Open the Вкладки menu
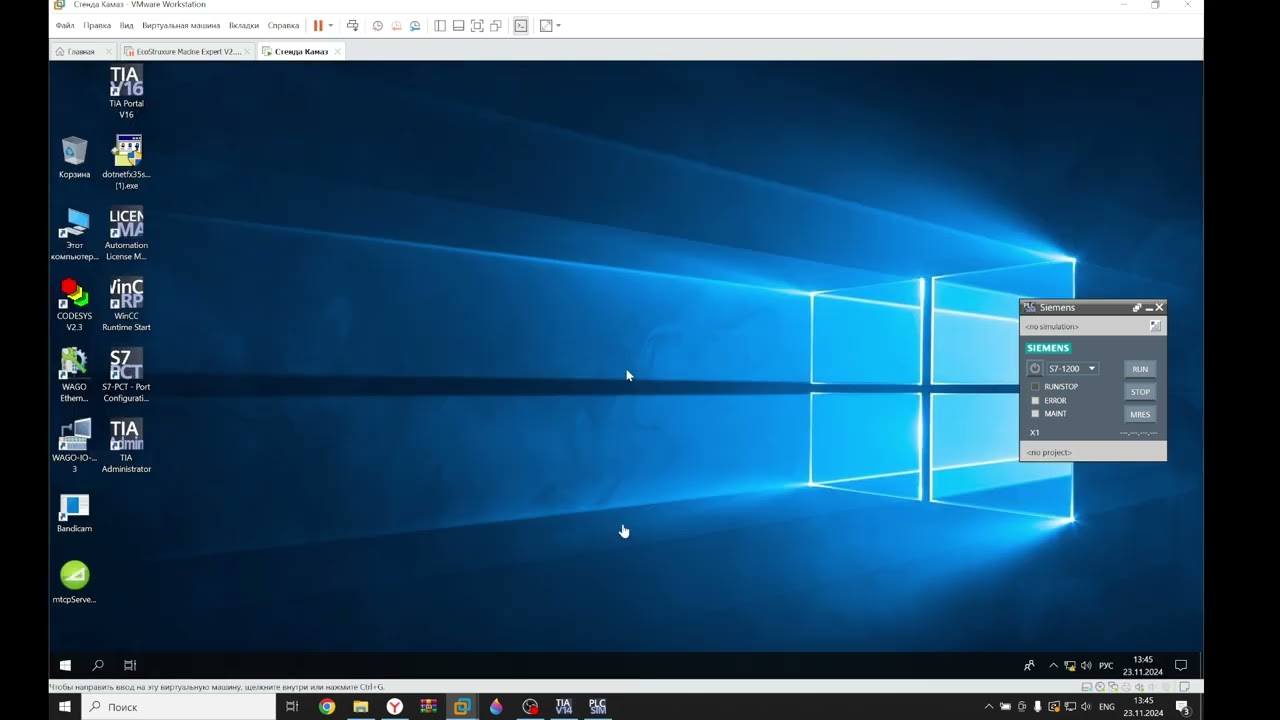This screenshot has height=720, width=1280. pyautogui.click(x=244, y=26)
